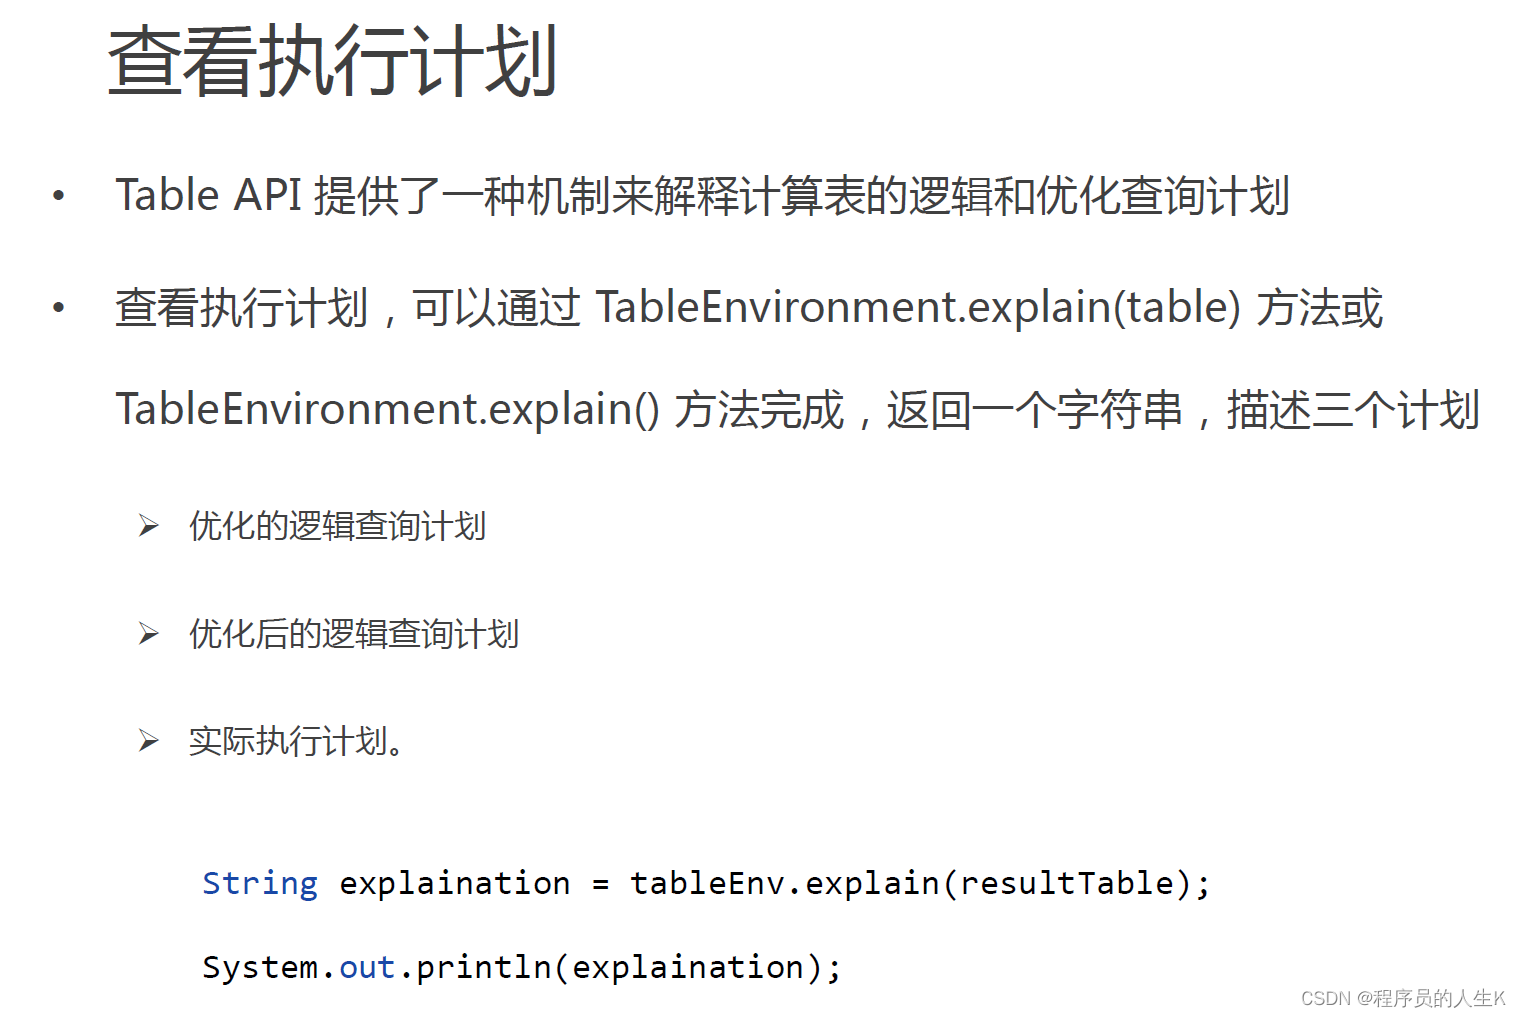Click the words Table API in first bullet

tap(208, 195)
